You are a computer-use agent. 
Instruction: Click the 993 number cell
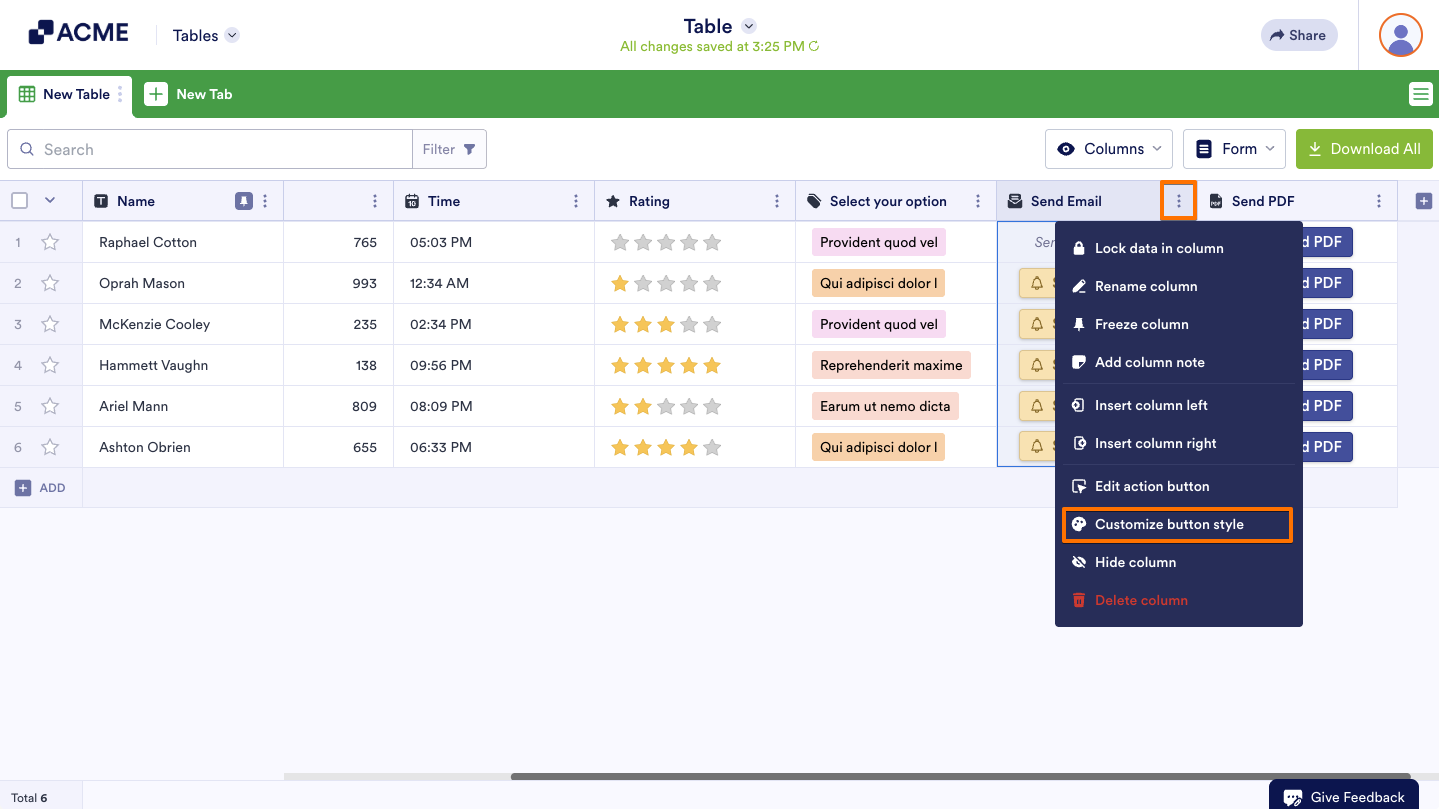[339, 283]
